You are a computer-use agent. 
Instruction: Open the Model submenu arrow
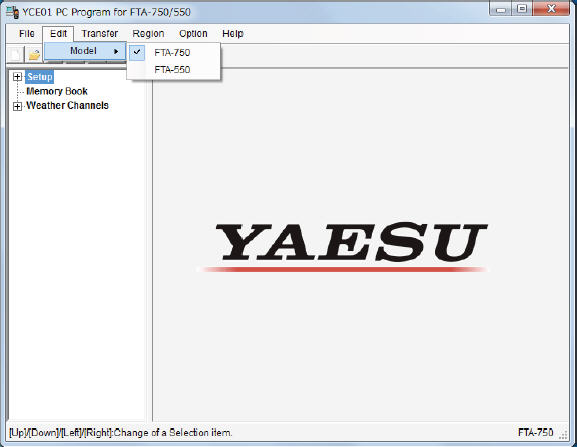(x=116, y=52)
